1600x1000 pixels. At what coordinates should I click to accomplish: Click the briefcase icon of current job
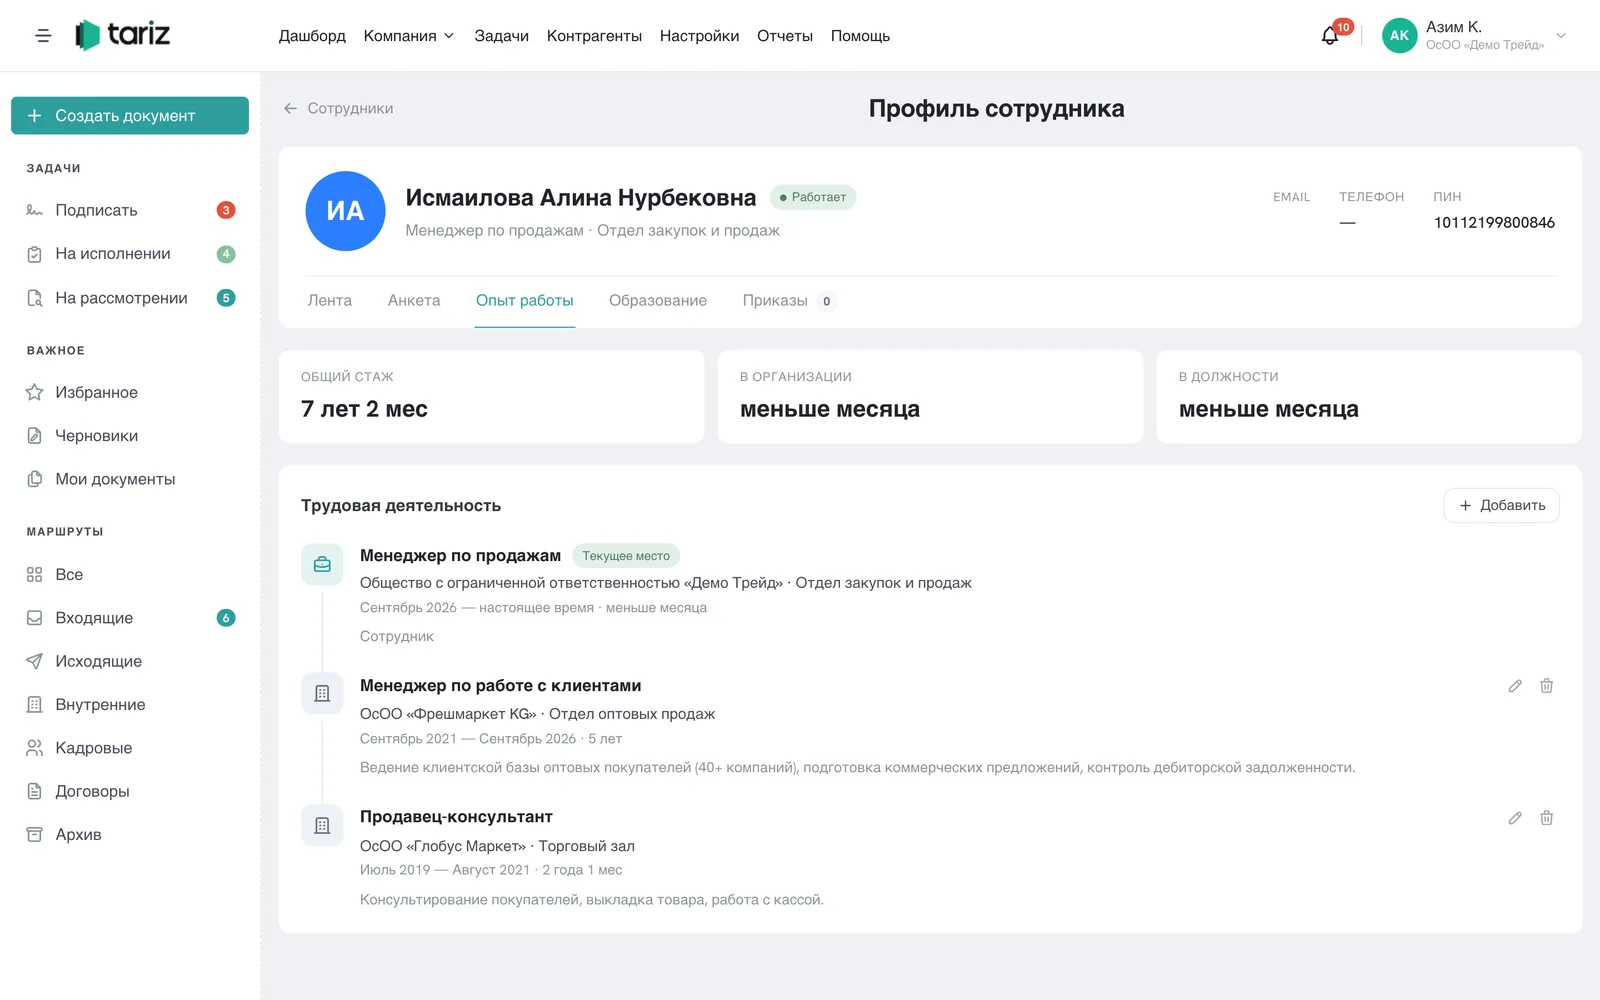point(322,564)
